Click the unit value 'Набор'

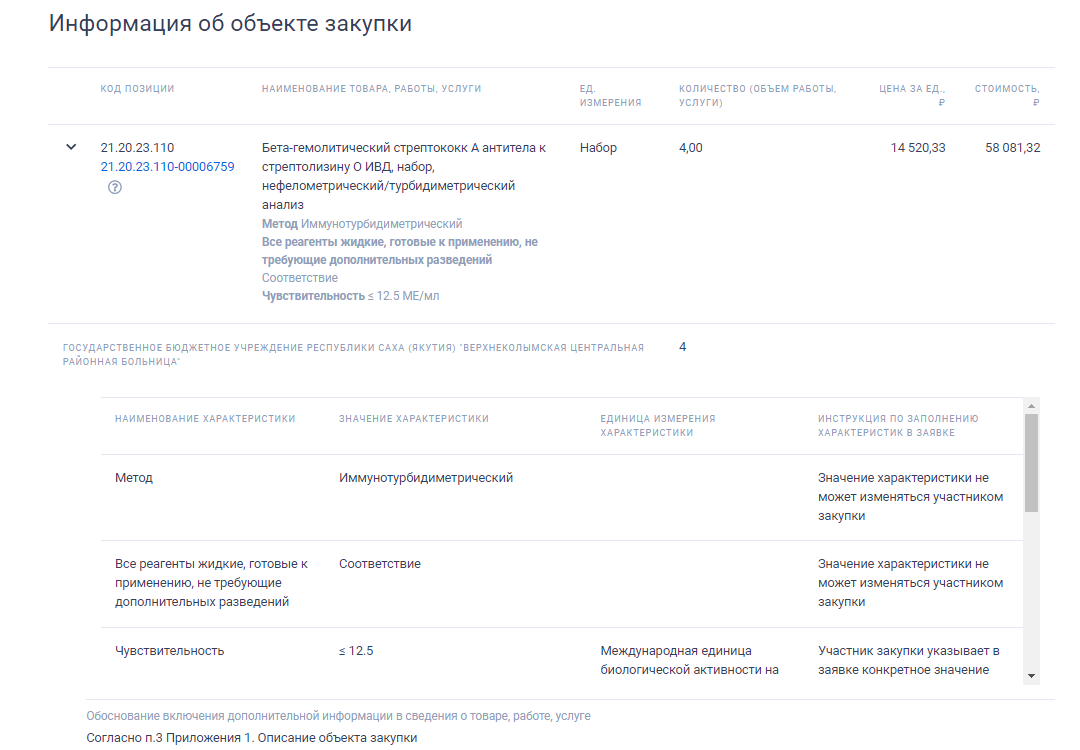[598, 147]
